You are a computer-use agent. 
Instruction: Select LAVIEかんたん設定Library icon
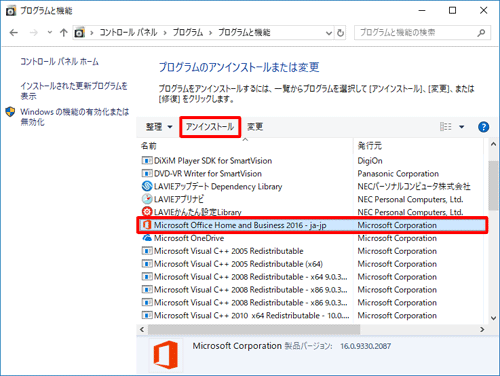click(x=147, y=212)
